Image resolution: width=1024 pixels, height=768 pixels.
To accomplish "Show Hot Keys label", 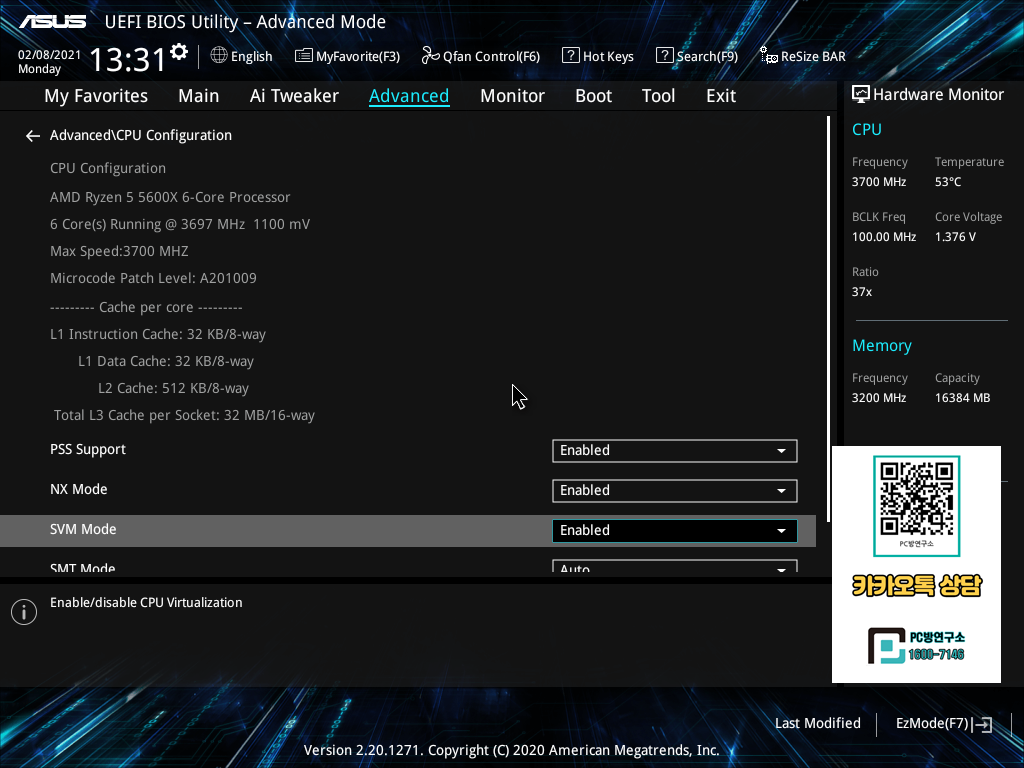I will click(x=608, y=56).
